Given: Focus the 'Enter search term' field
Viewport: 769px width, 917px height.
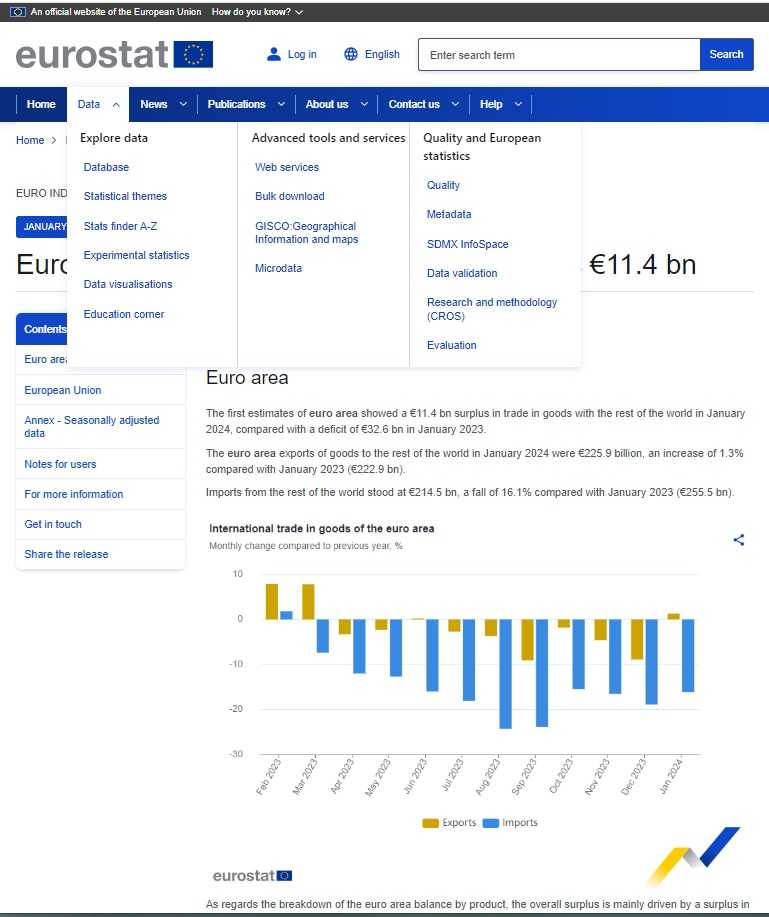Looking at the screenshot, I should coord(559,54).
